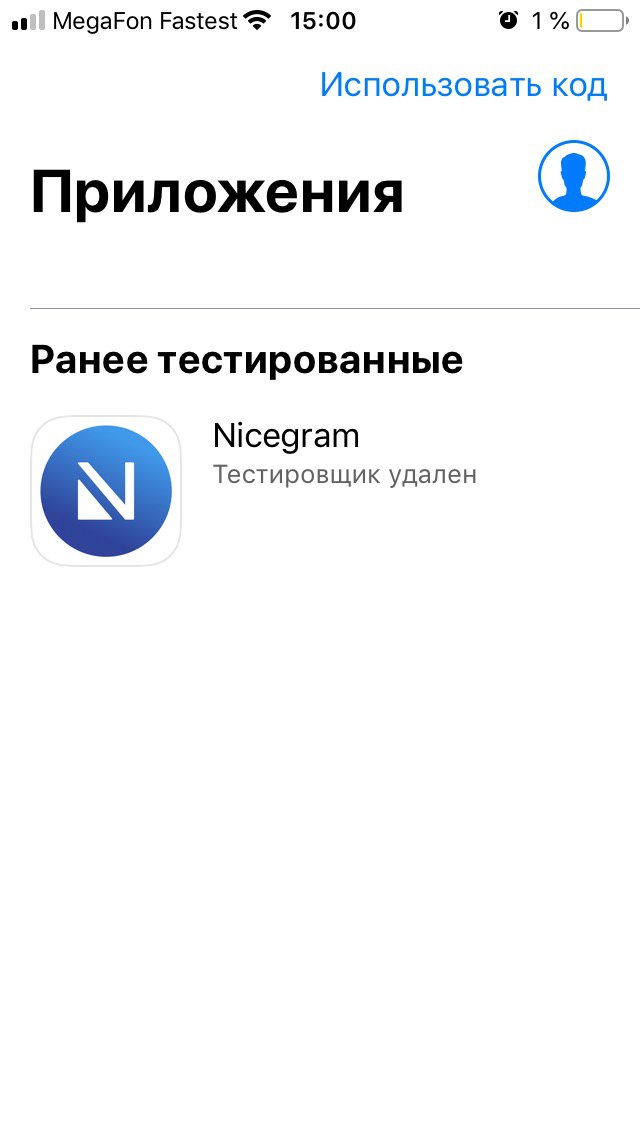640x1136 pixels.
Task: Tap the Ранее тестированные section header
Action: [246, 359]
